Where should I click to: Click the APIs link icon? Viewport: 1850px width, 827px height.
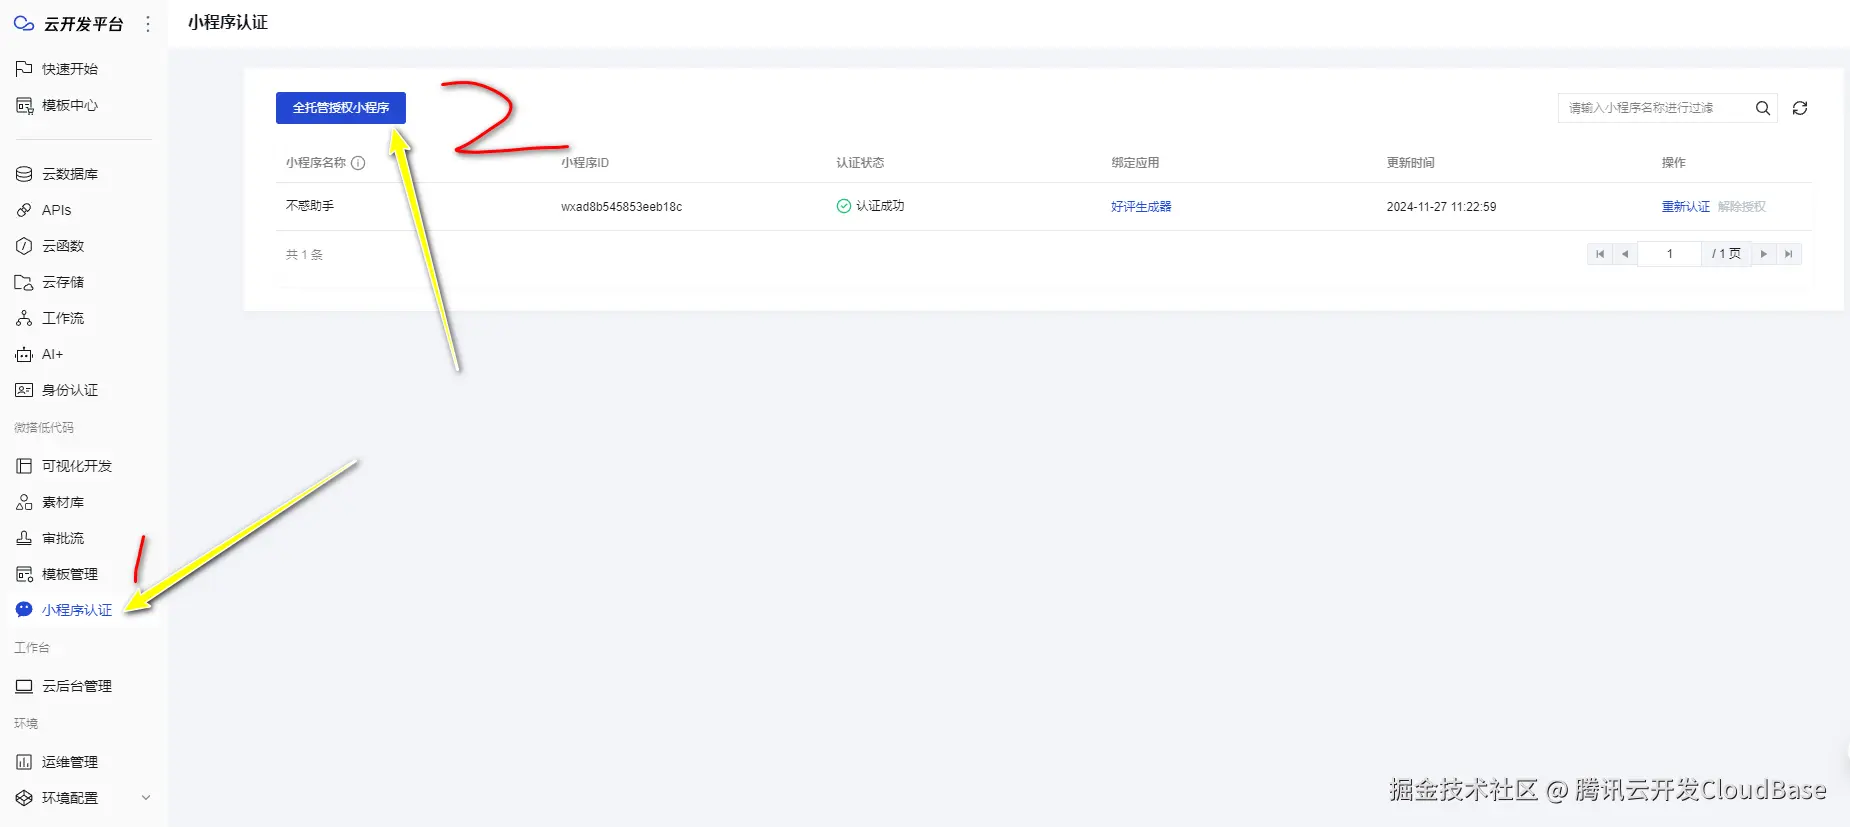[24, 210]
